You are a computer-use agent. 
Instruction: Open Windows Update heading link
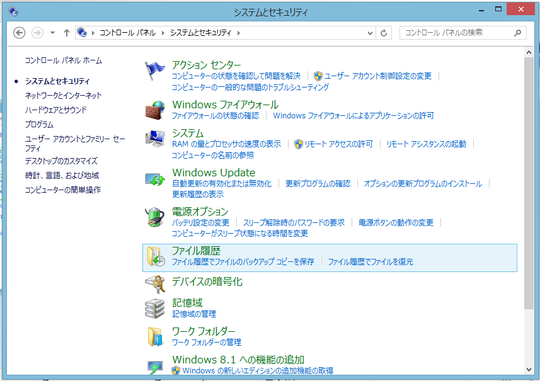[x=214, y=172]
